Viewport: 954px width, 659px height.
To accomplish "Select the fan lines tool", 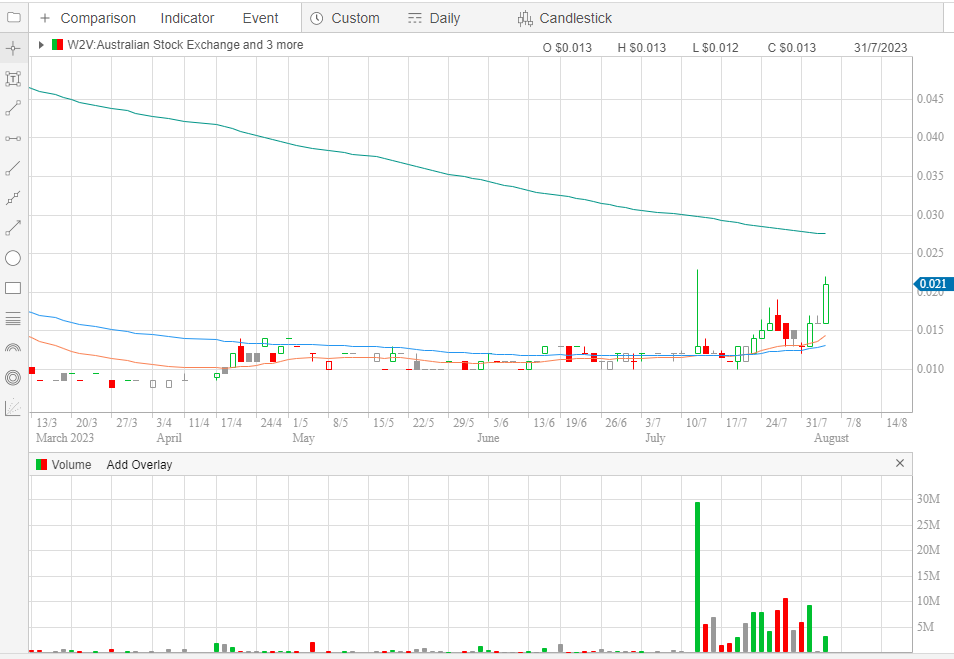I will 13,408.
